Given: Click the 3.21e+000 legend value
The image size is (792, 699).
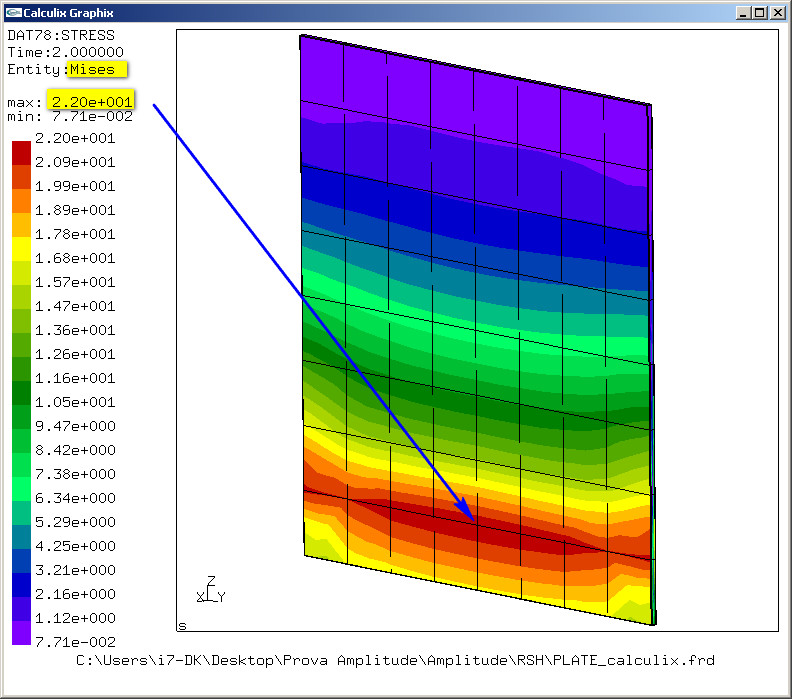Looking at the screenshot, I should point(75,570).
